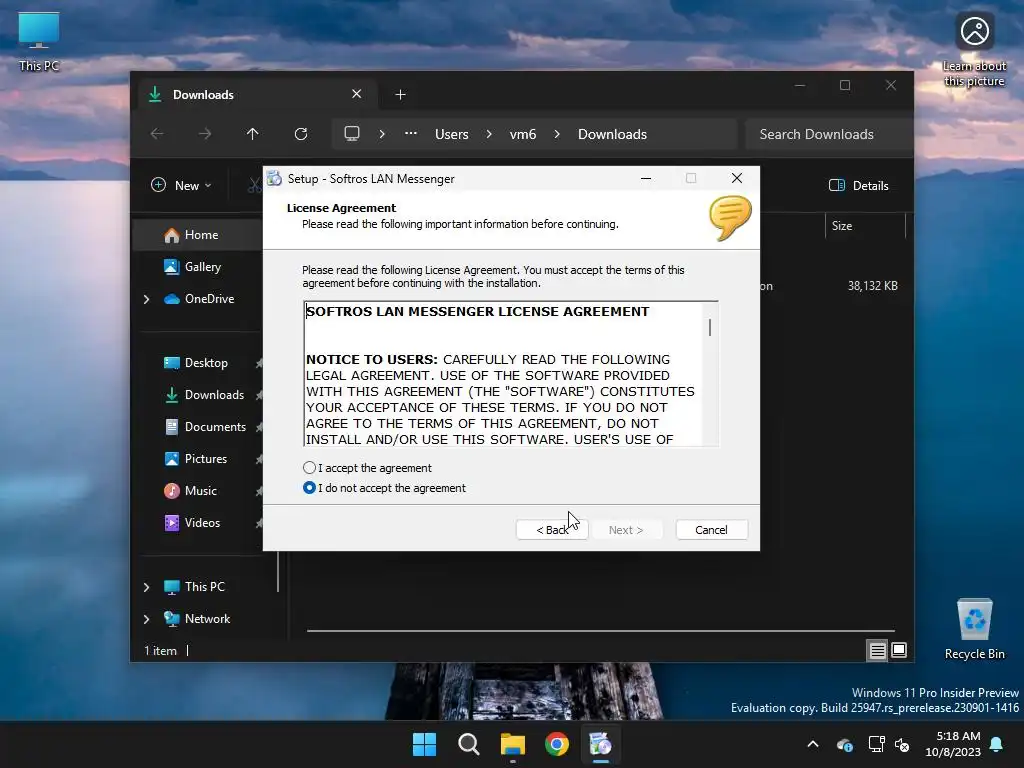
Task: Open the clock and date panel
Action: point(953,744)
